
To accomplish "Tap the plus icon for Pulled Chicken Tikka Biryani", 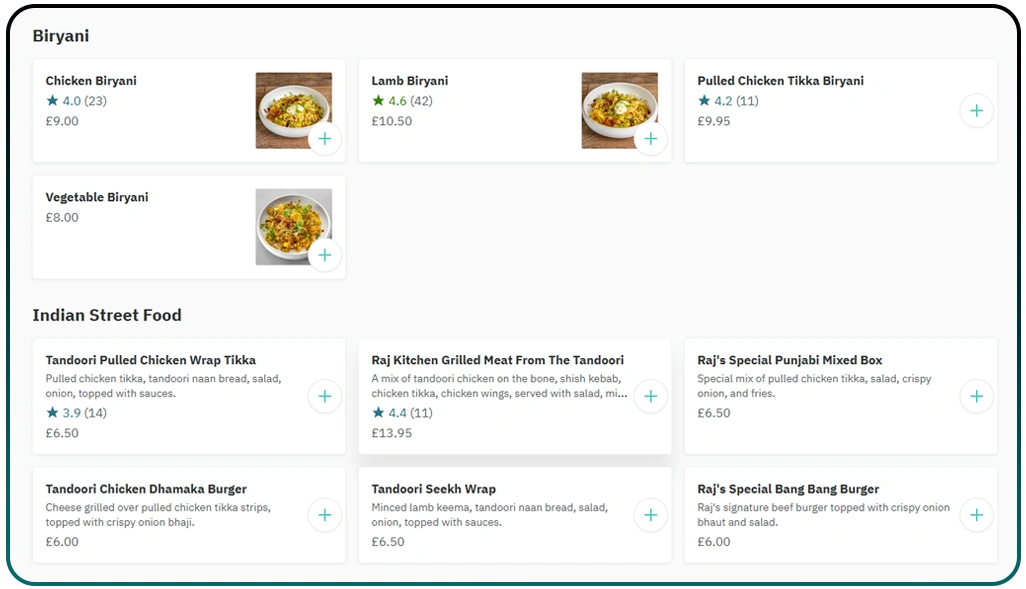I will [976, 111].
